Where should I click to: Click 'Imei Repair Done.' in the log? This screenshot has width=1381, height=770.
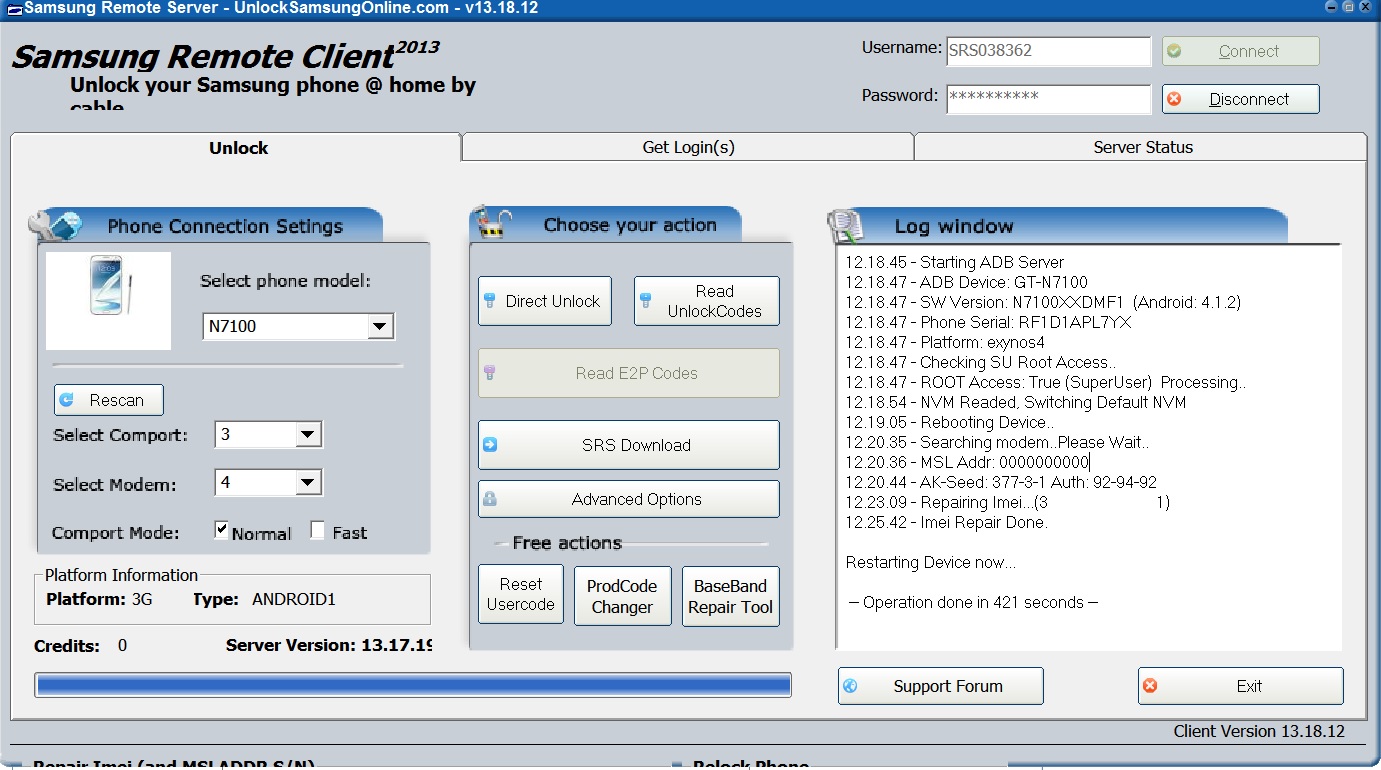[946, 522]
